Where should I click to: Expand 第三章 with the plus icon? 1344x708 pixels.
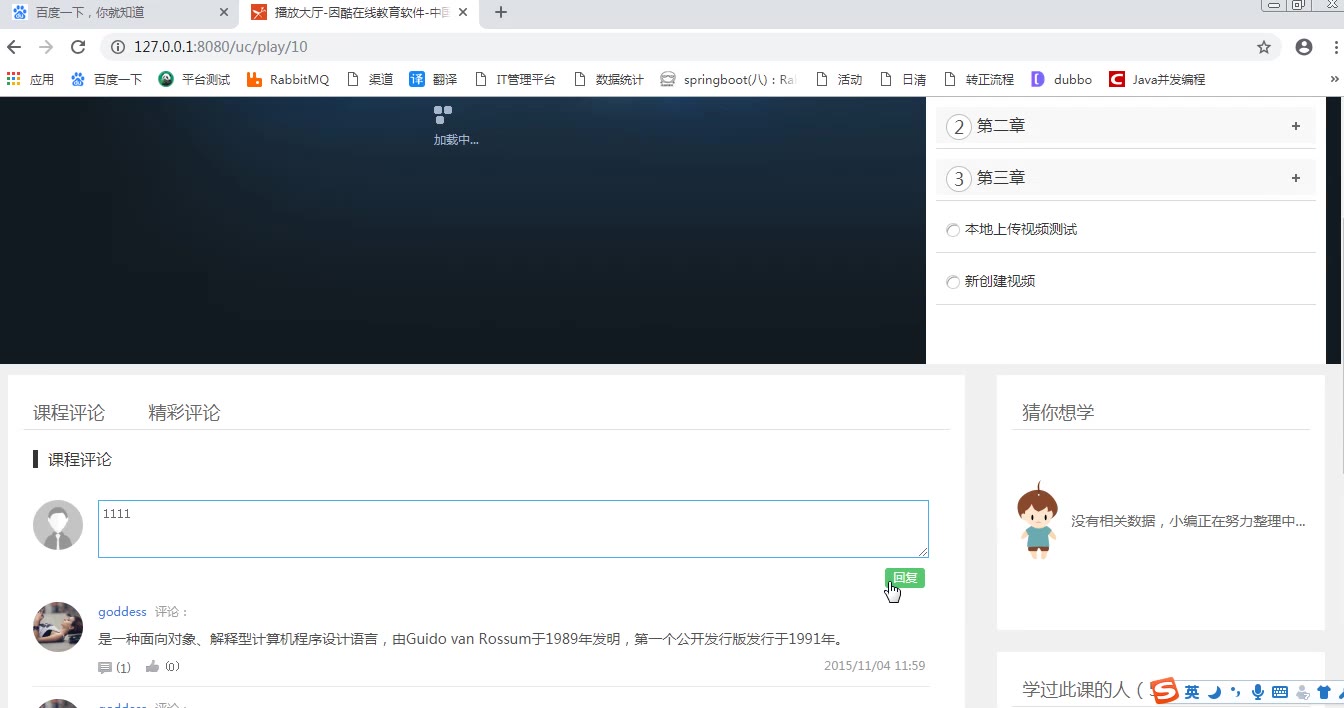click(x=1296, y=178)
